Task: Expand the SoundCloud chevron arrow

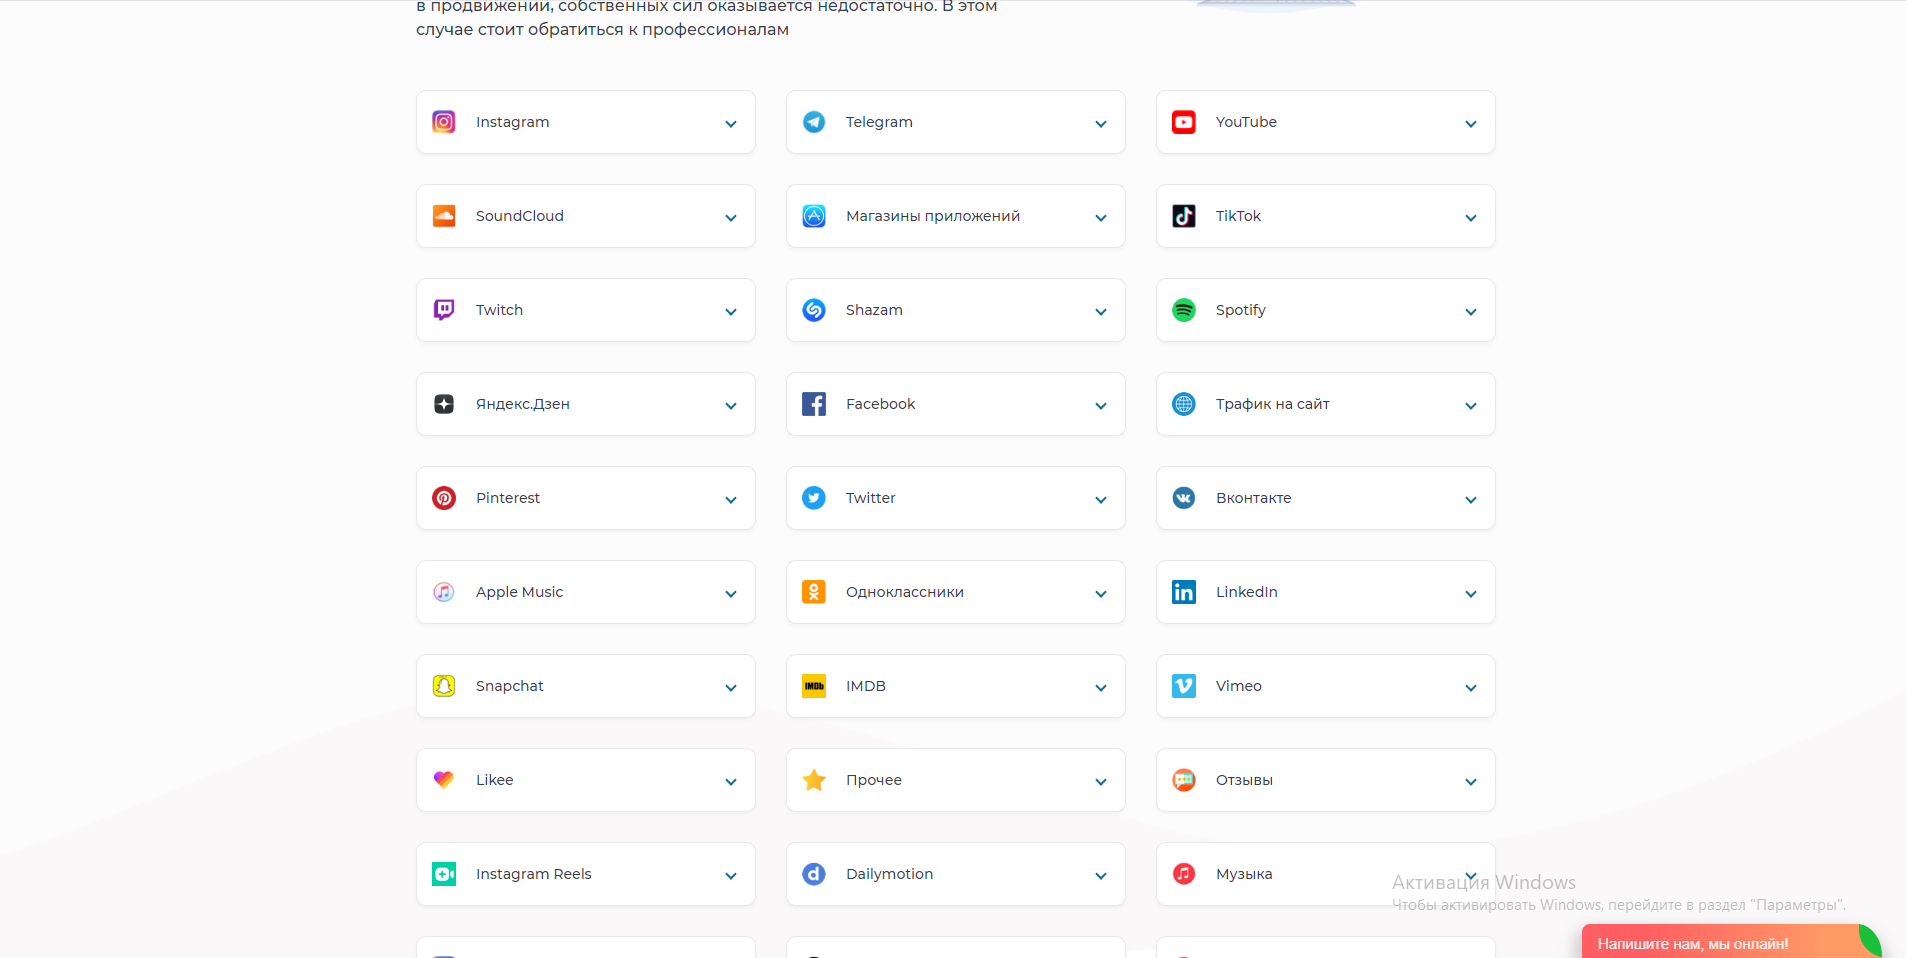Action: coord(731,218)
